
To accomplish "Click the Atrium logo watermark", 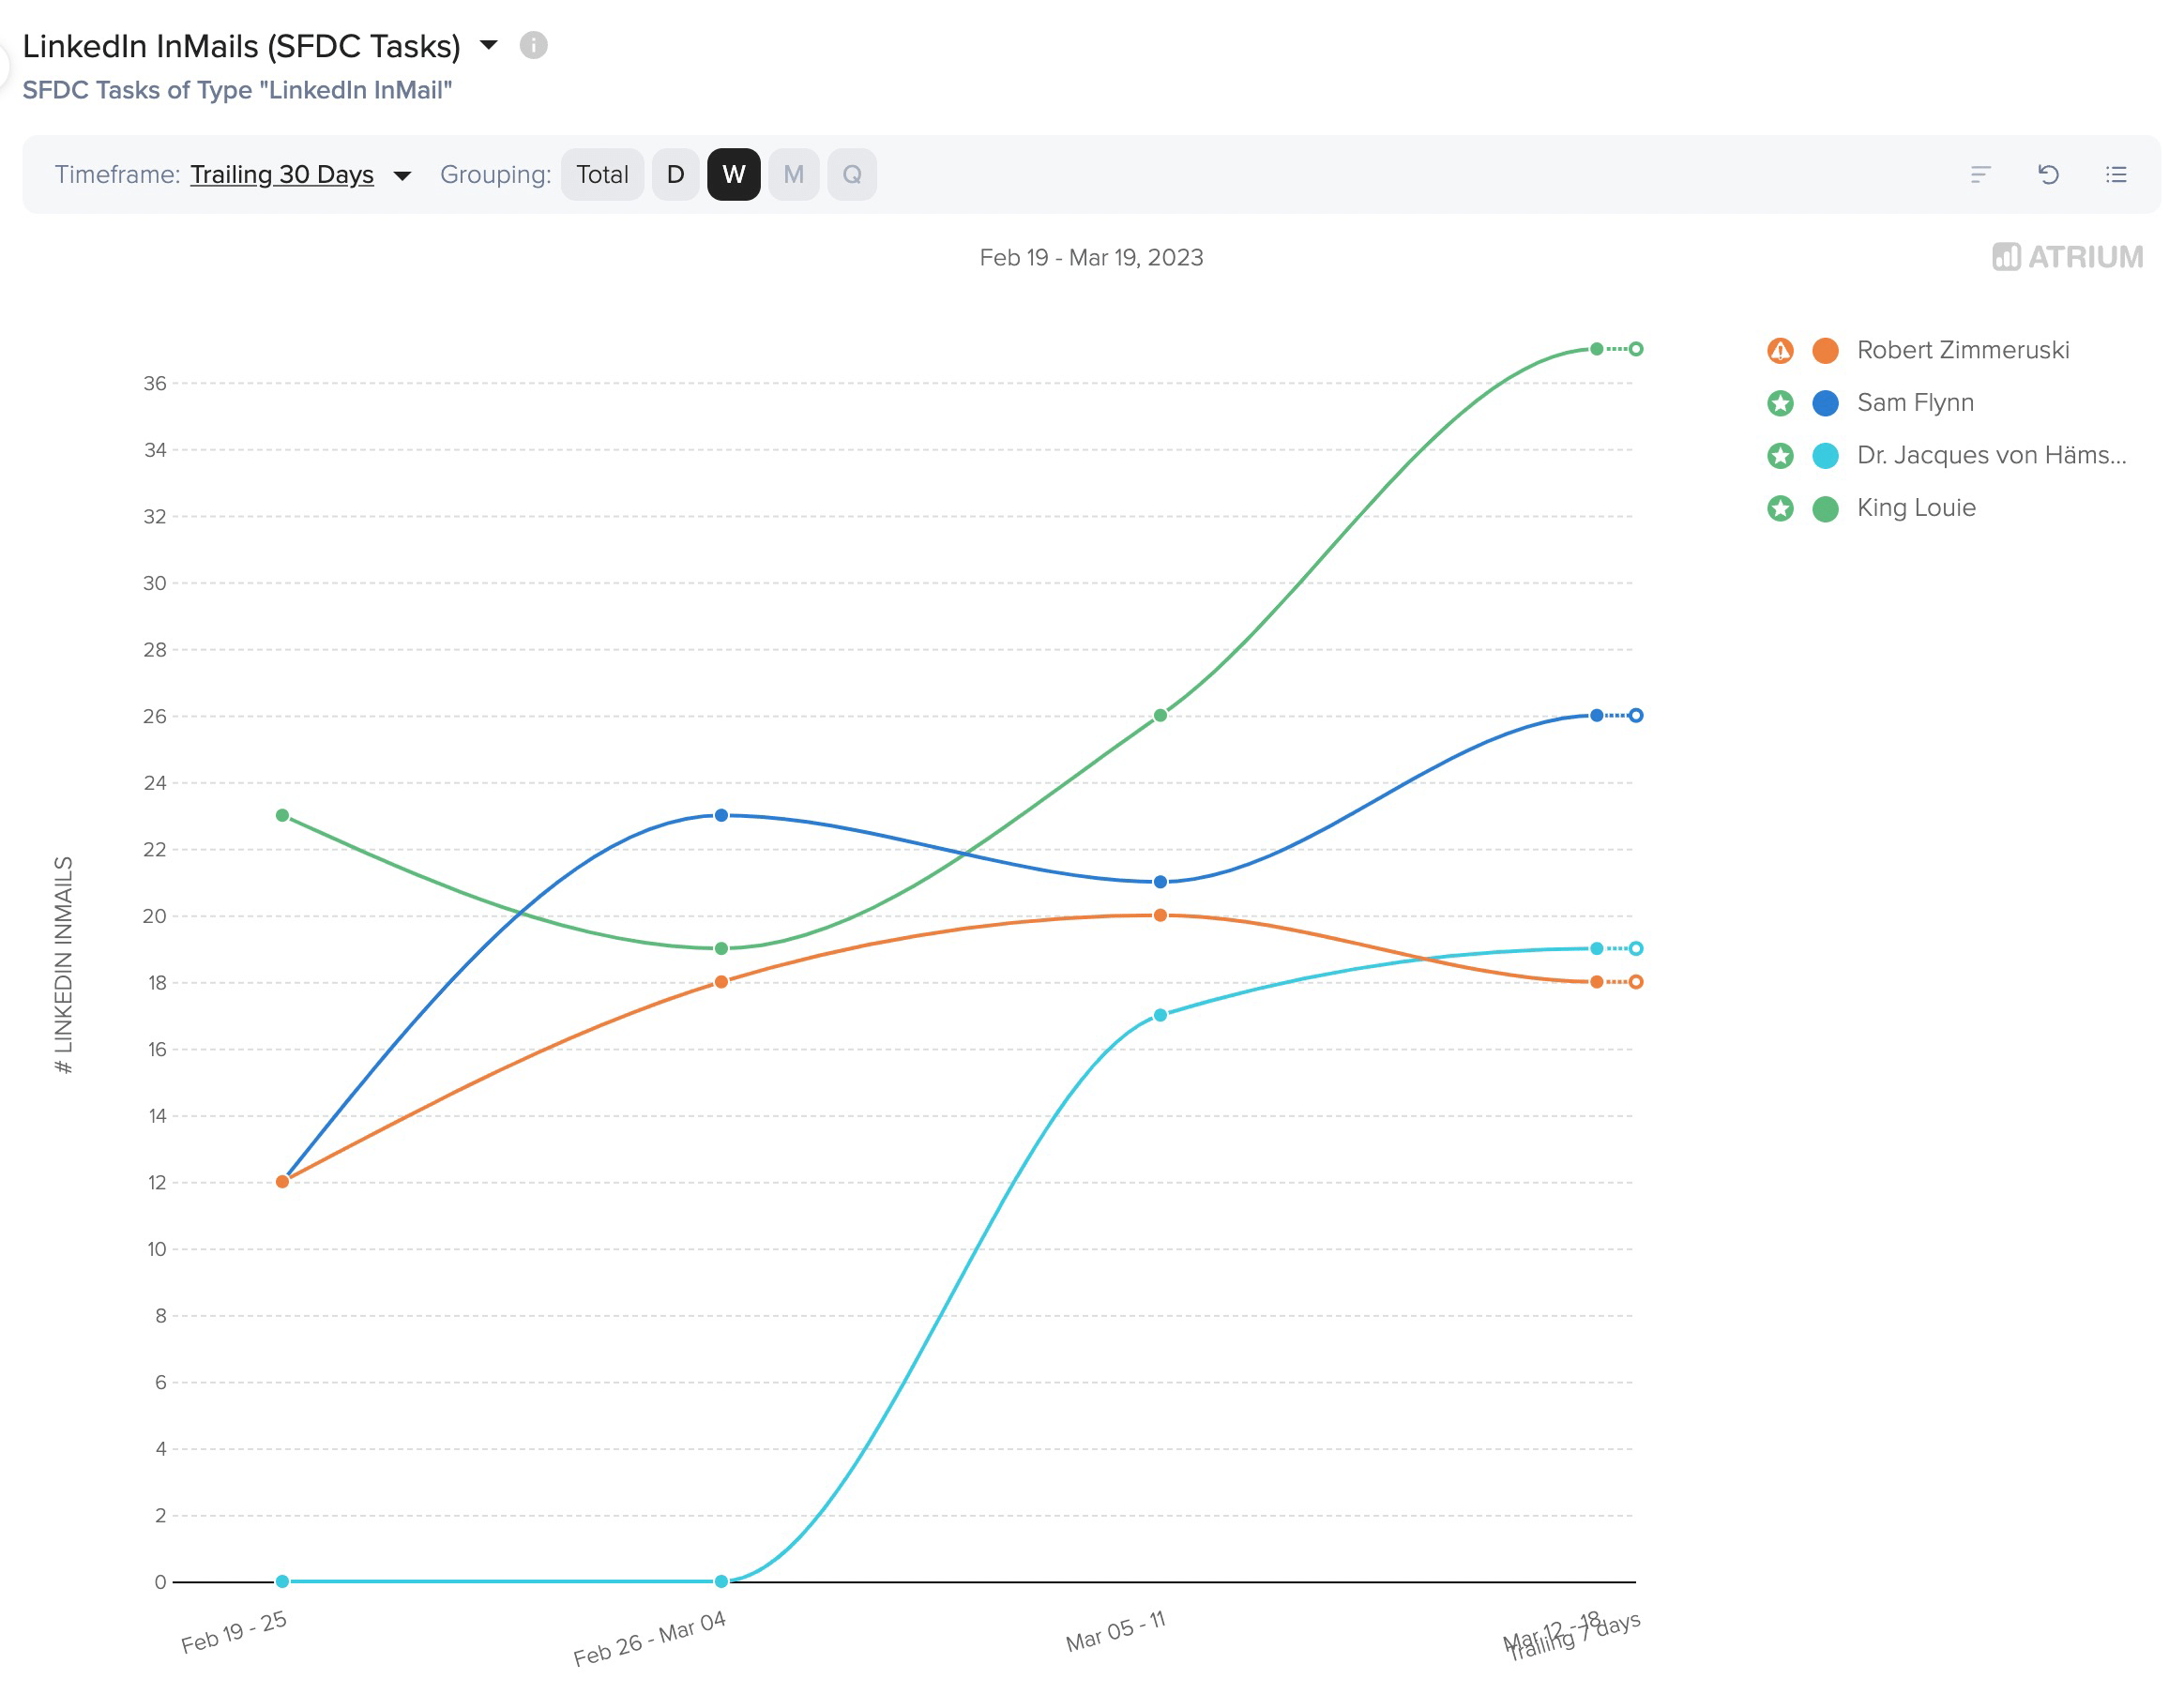I will 2067,257.
